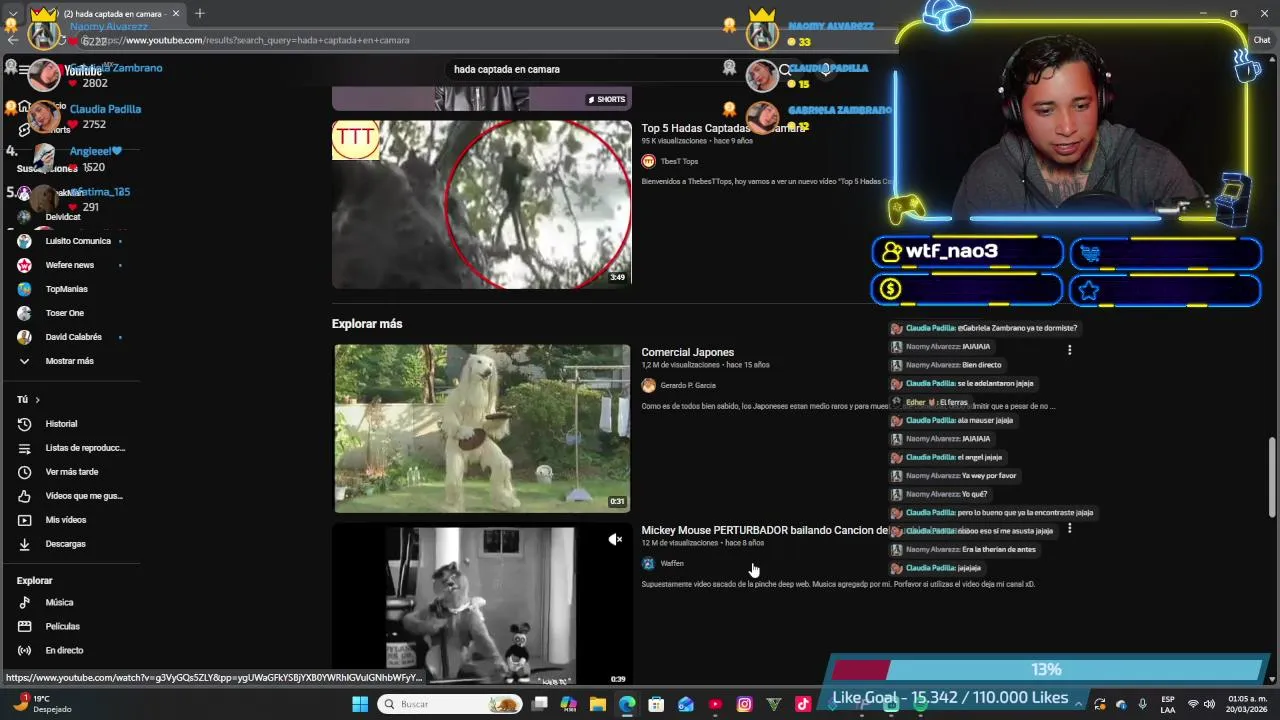Open three-dot menu beside noooo eso message
Viewport: 1280px width, 720px height.
coord(1069,528)
